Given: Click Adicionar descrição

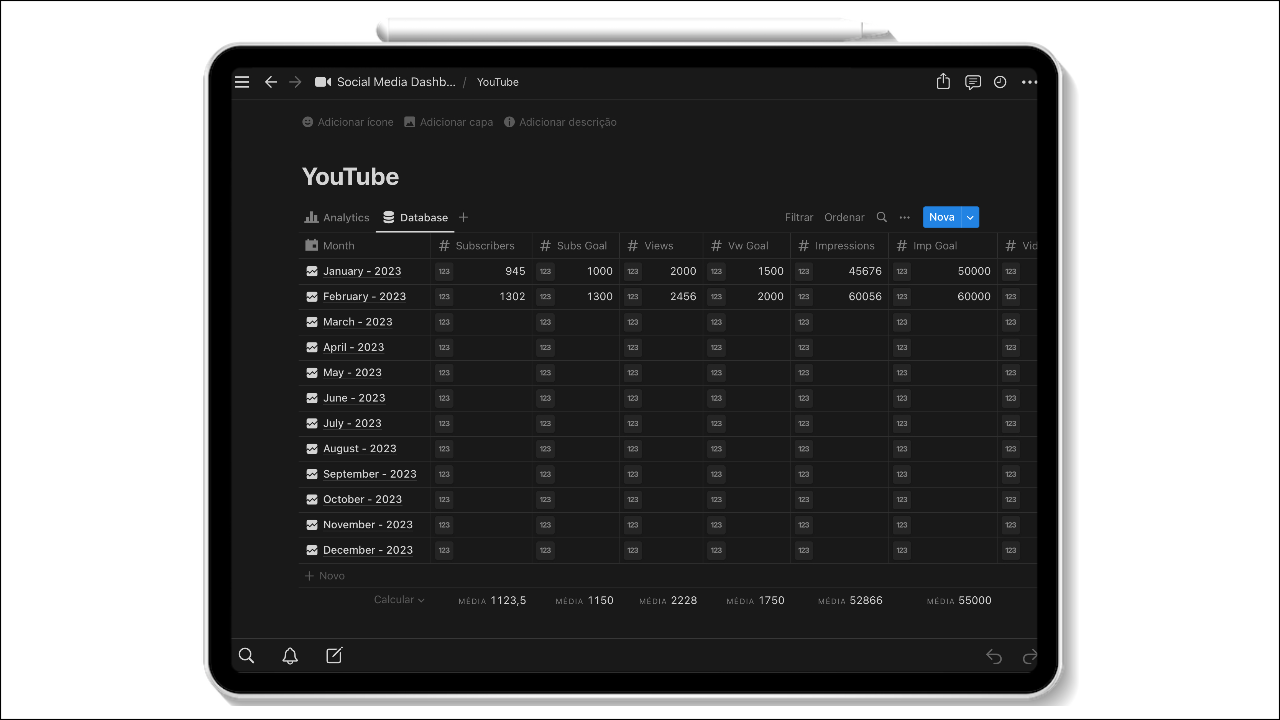Looking at the screenshot, I should [560, 122].
